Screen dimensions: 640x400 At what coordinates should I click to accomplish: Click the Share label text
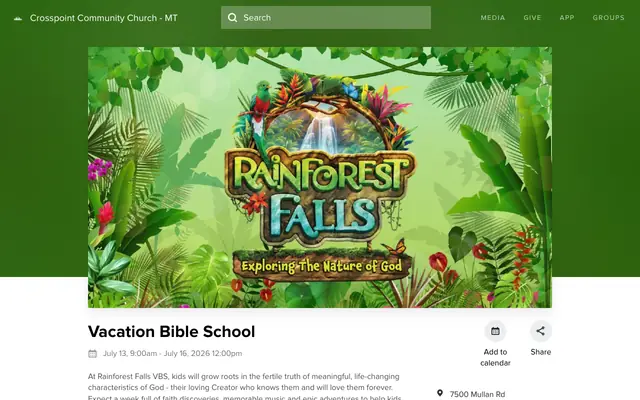click(x=540, y=352)
